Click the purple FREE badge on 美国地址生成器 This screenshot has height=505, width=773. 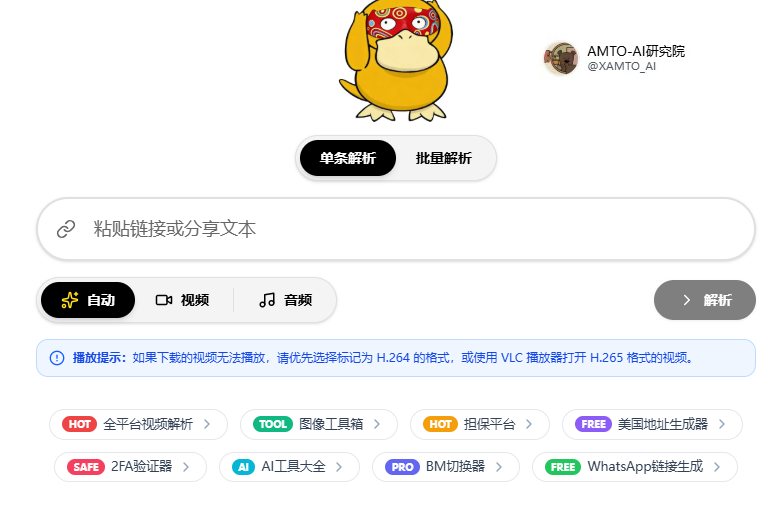tap(594, 424)
